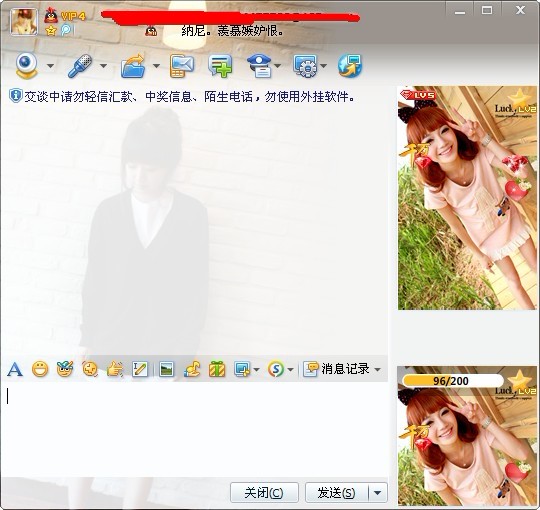Click the blue bubble icon beside the star

pyautogui.click(x=65, y=30)
